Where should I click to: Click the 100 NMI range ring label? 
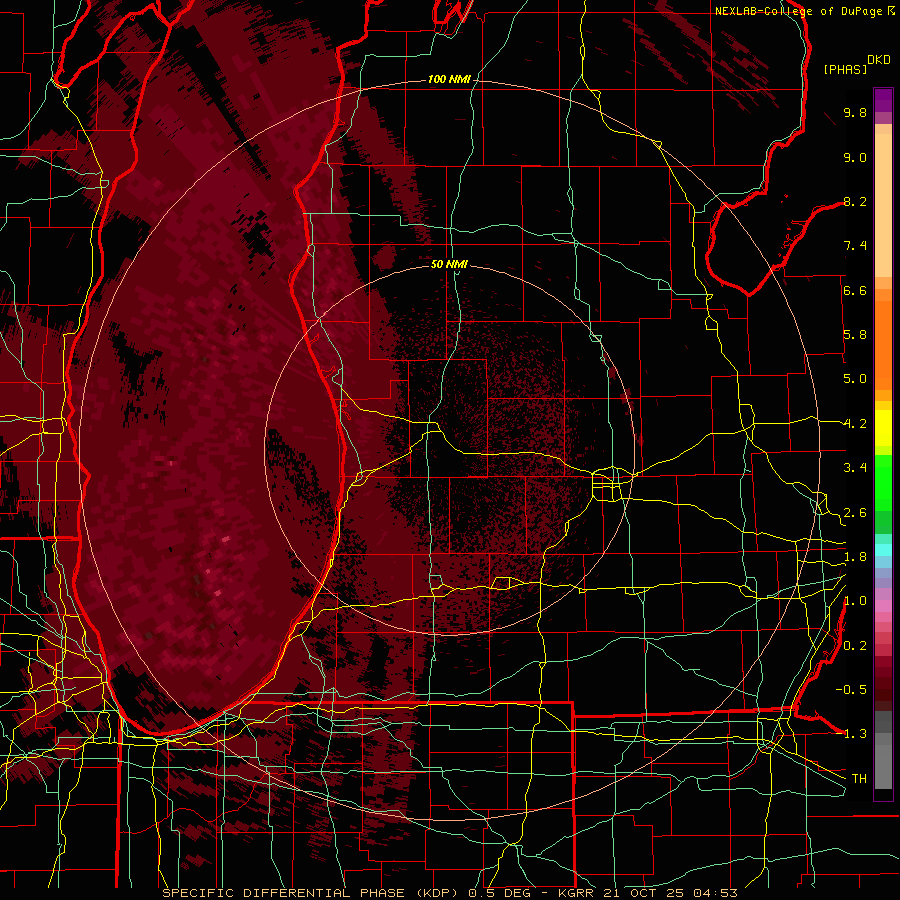click(x=449, y=79)
